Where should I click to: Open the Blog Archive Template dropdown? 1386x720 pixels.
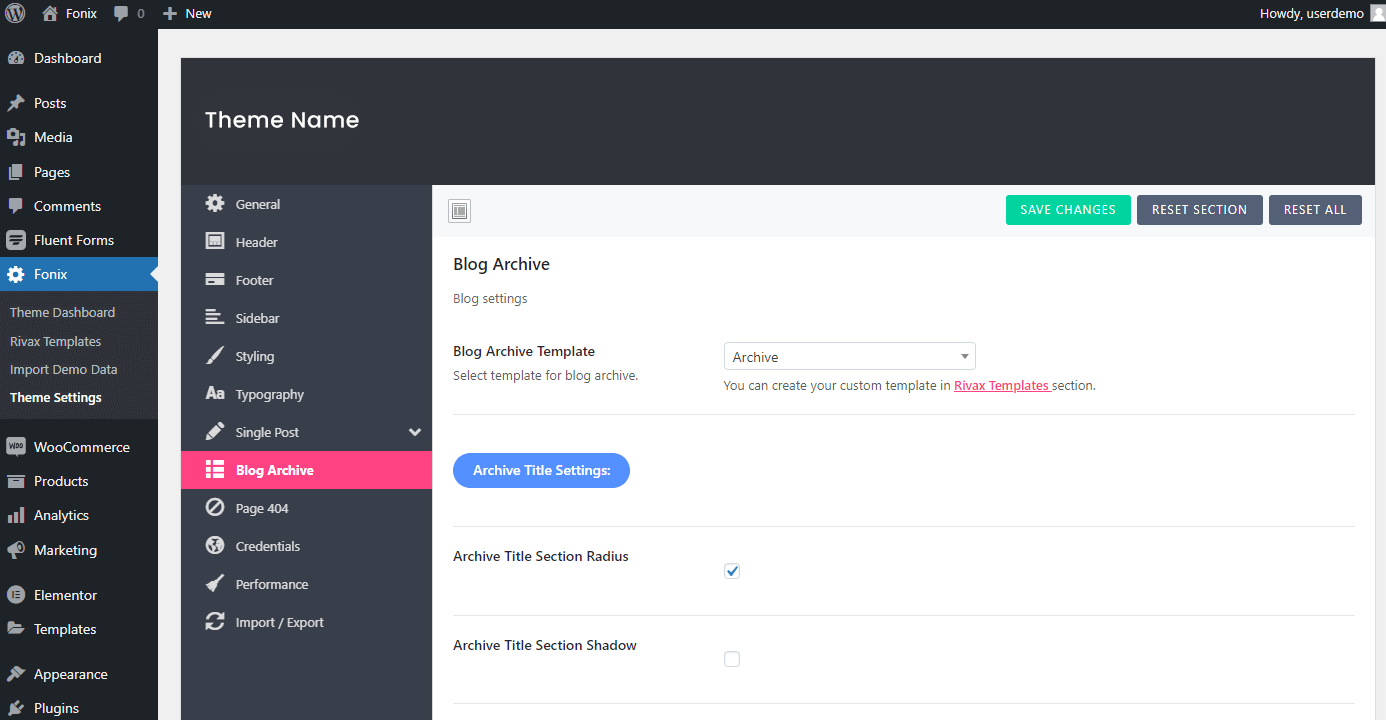(x=850, y=357)
